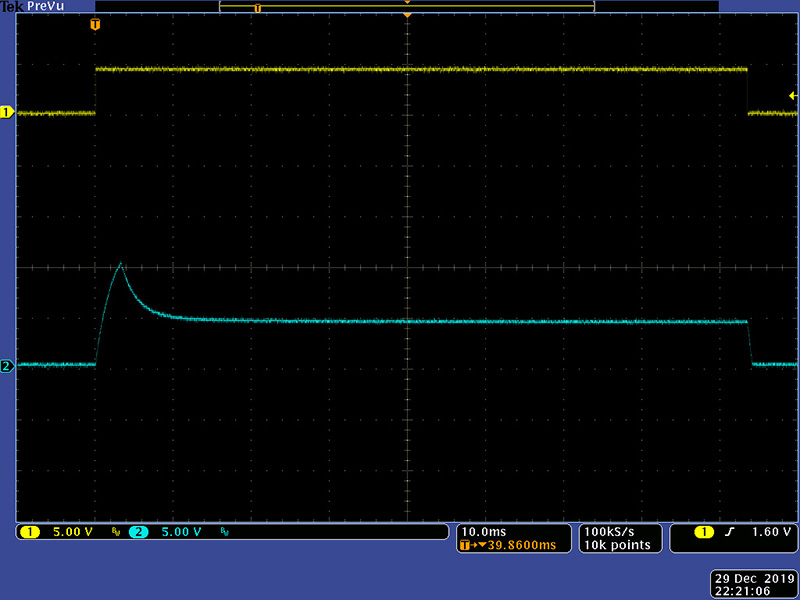
Task: Select channel 1 ground reference marker
Action: 7,113
